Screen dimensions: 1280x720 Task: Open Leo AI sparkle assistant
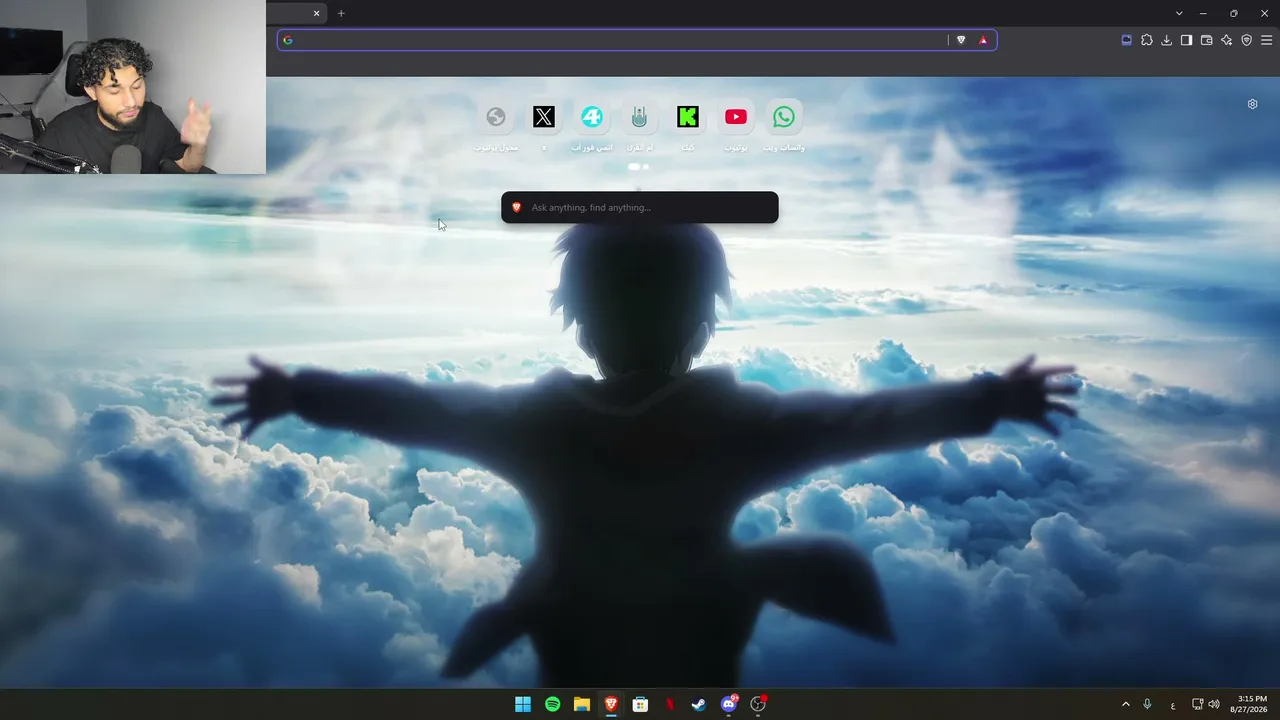point(1226,40)
